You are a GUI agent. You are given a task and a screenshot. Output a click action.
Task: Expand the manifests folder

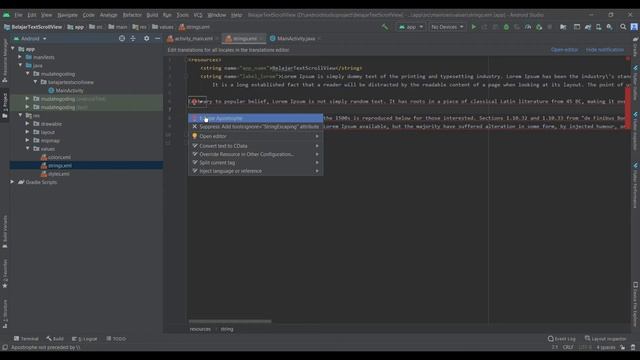click(20, 57)
